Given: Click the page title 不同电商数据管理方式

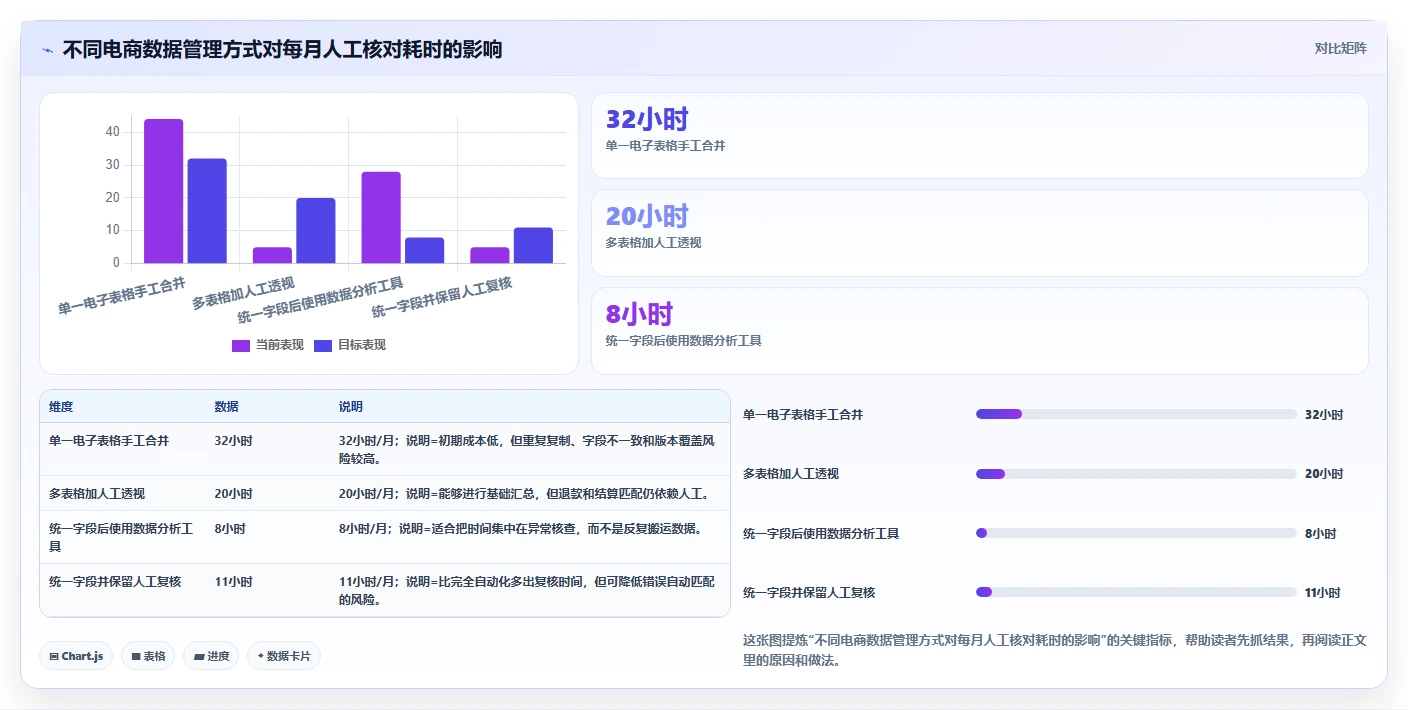Looking at the screenshot, I should [x=283, y=49].
